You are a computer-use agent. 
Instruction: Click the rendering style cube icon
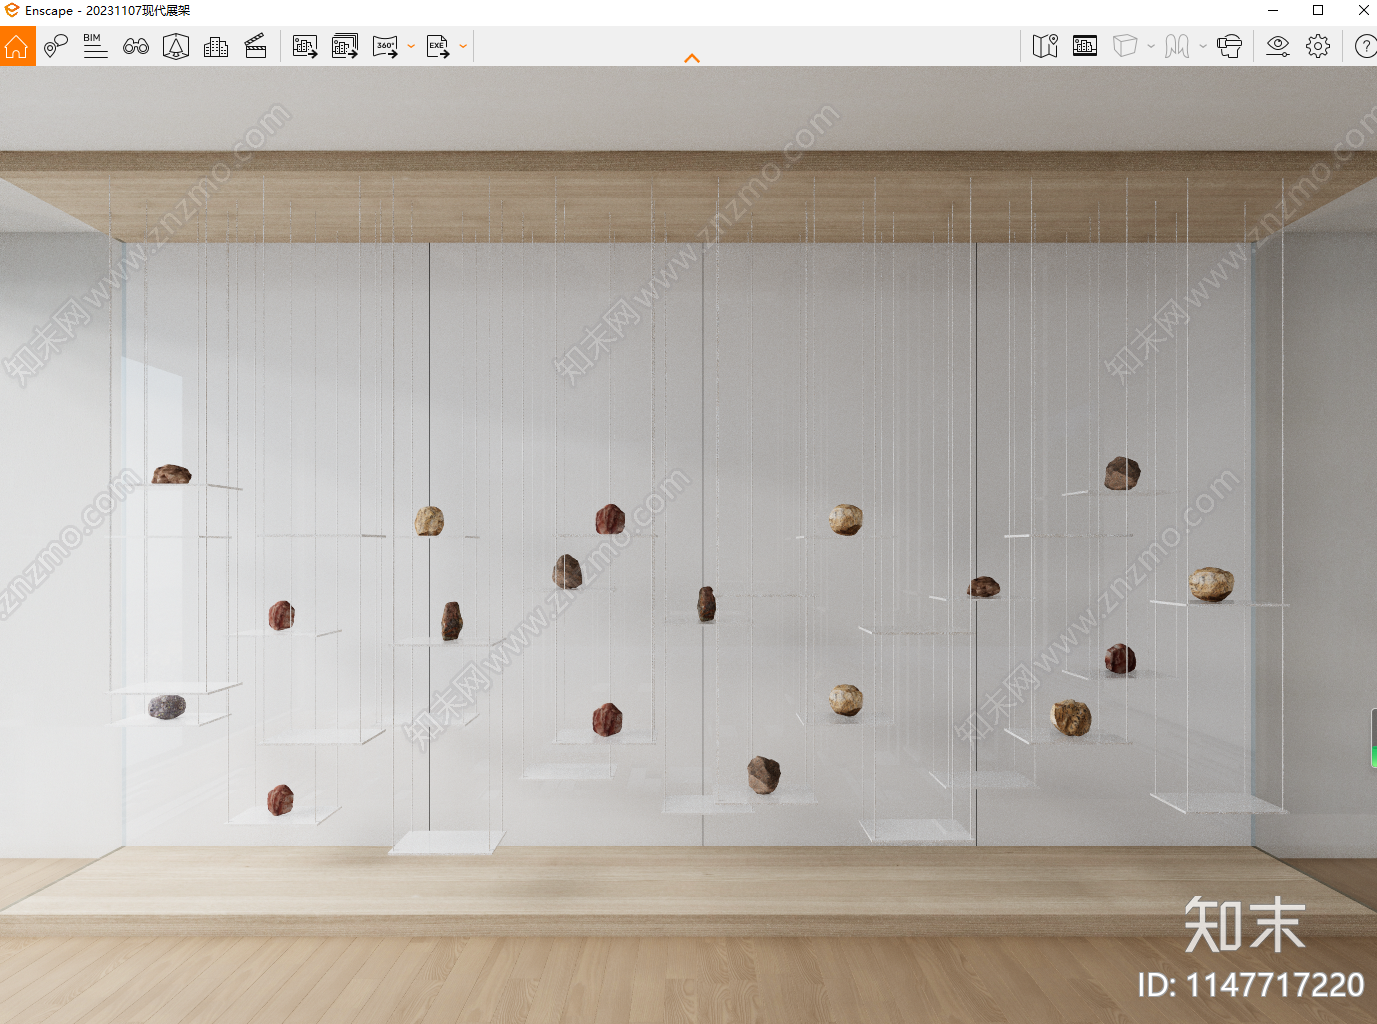(1125, 46)
